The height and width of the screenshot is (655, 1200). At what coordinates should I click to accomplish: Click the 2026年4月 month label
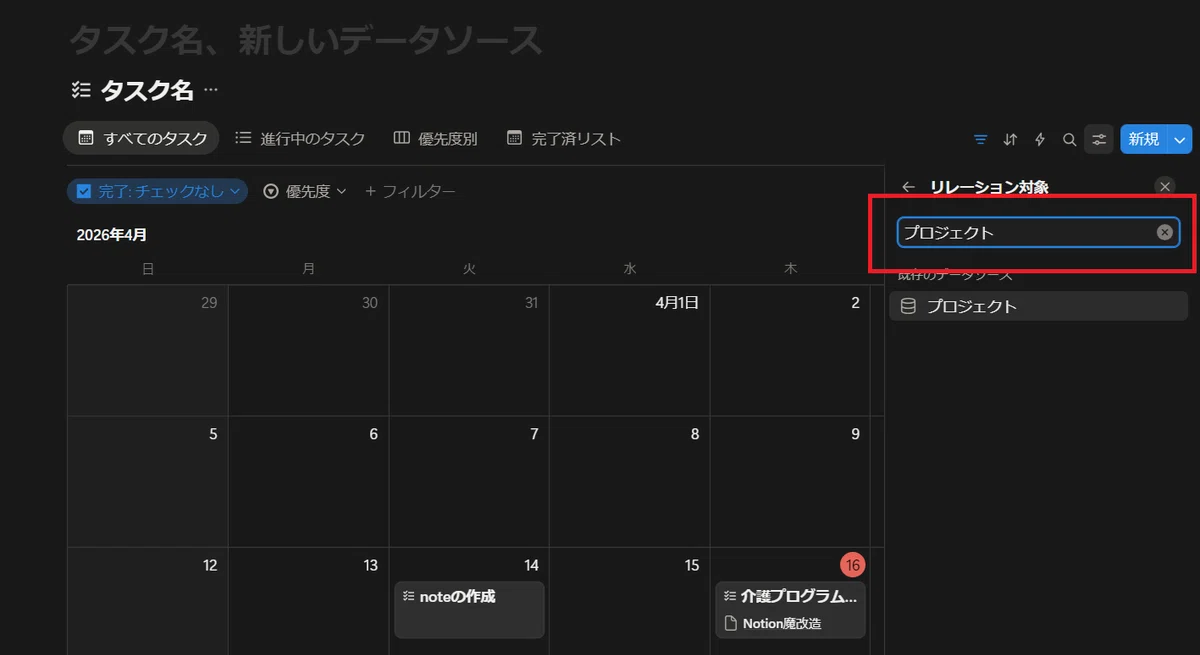pos(112,235)
